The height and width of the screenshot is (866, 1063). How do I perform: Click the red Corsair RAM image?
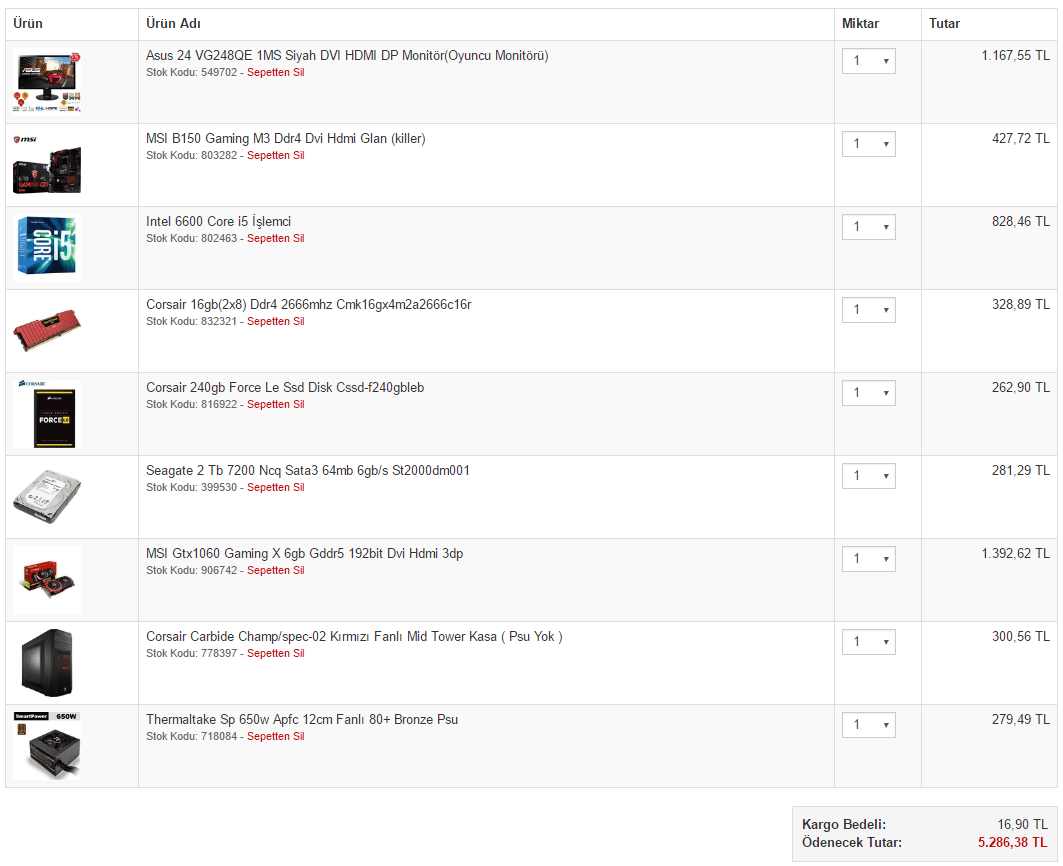[x=47, y=330]
